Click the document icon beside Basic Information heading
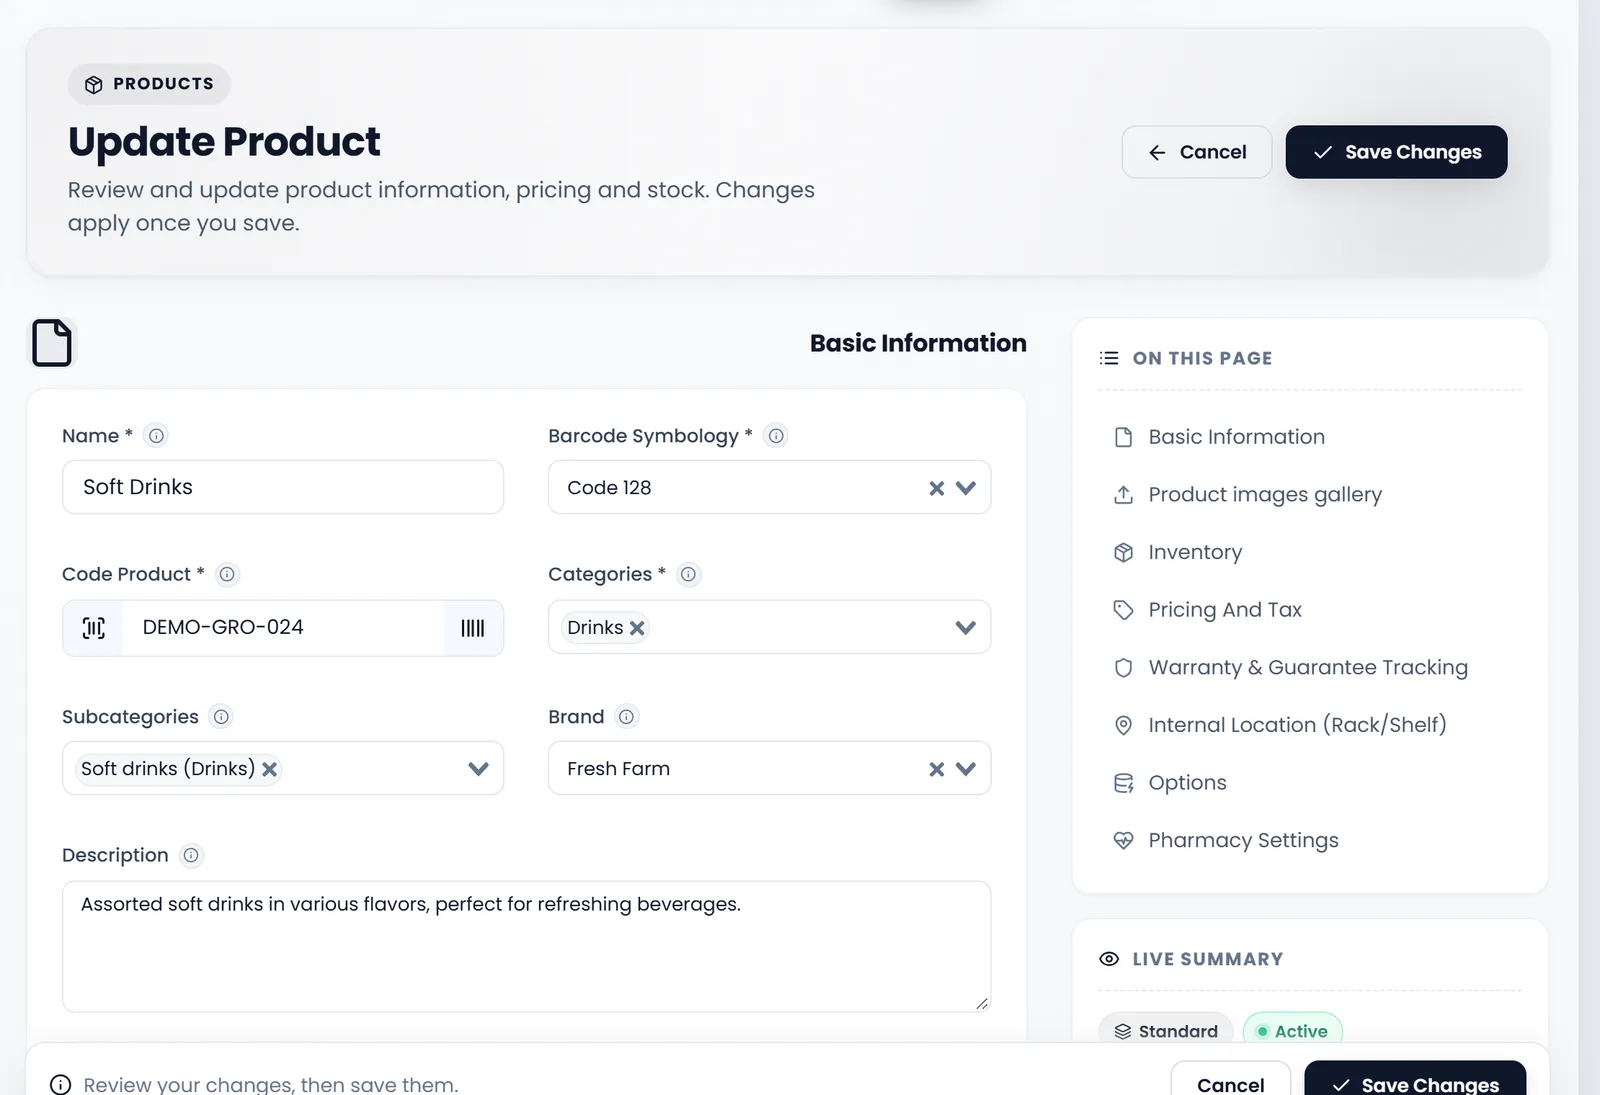 (x=51, y=343)
